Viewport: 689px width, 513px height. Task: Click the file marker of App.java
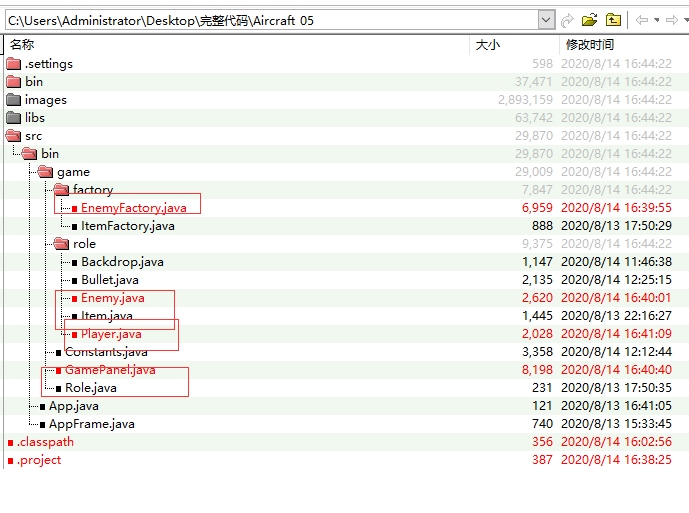[x=42, y=407]
